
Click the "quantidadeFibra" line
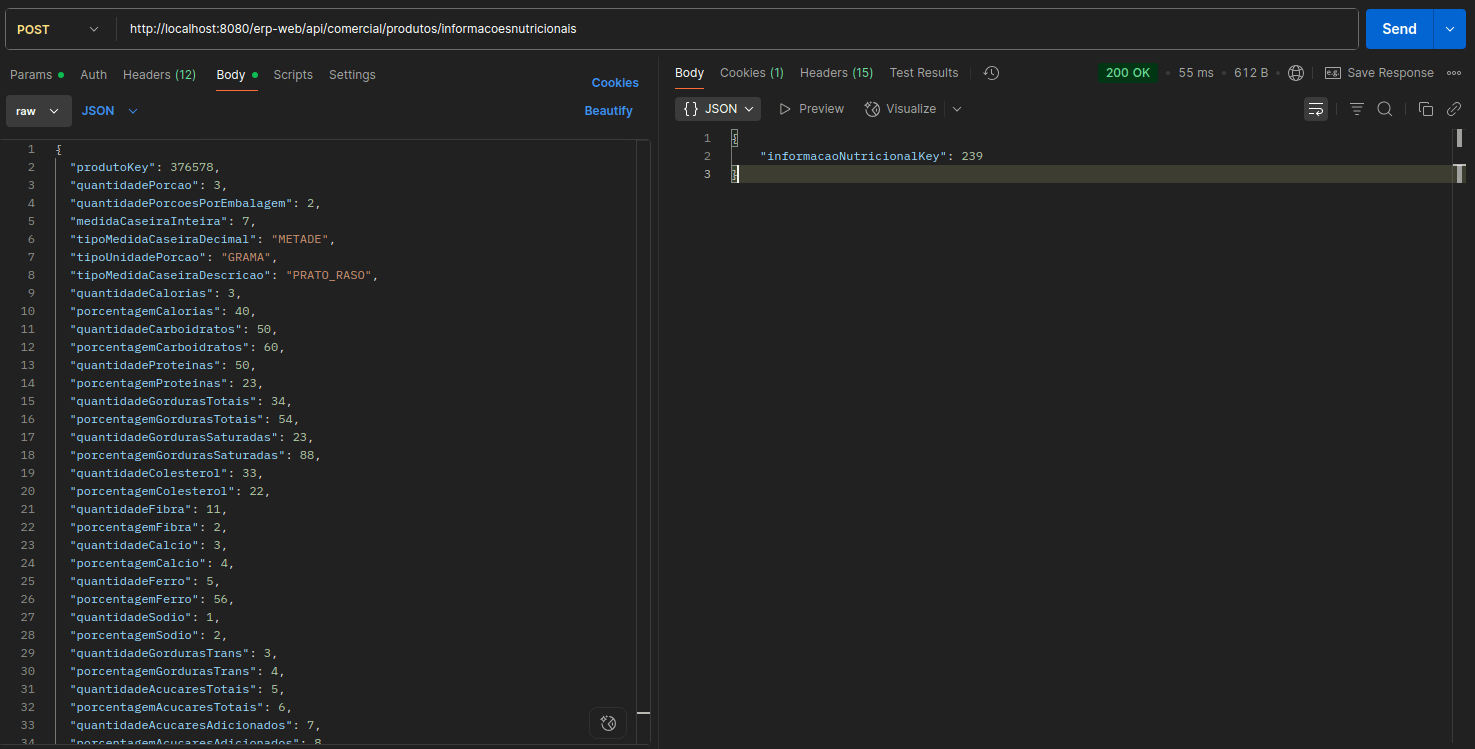point(148,509)
